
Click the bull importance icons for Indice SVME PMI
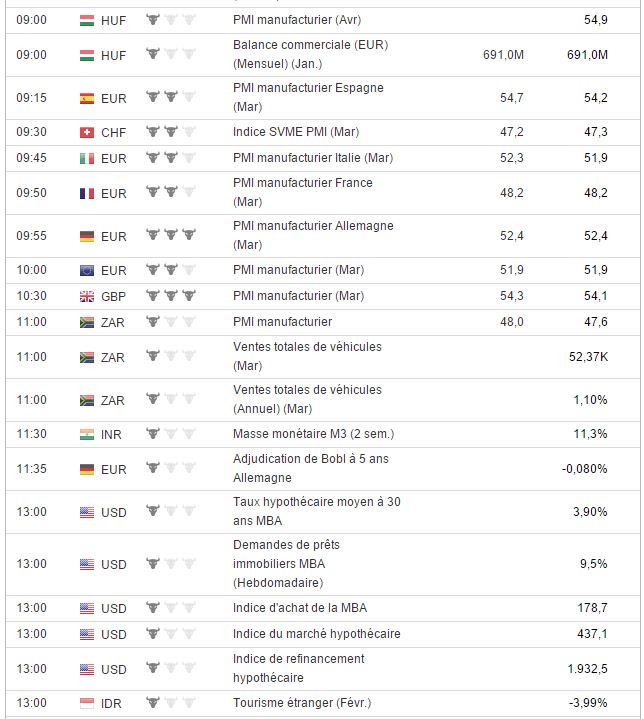(x=170, y=132)
